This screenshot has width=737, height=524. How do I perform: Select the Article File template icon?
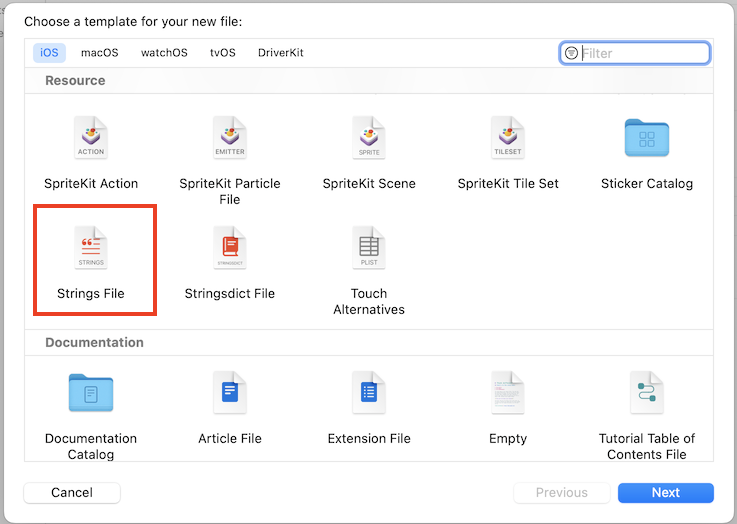pyautogui.click(x=230, y=393)
